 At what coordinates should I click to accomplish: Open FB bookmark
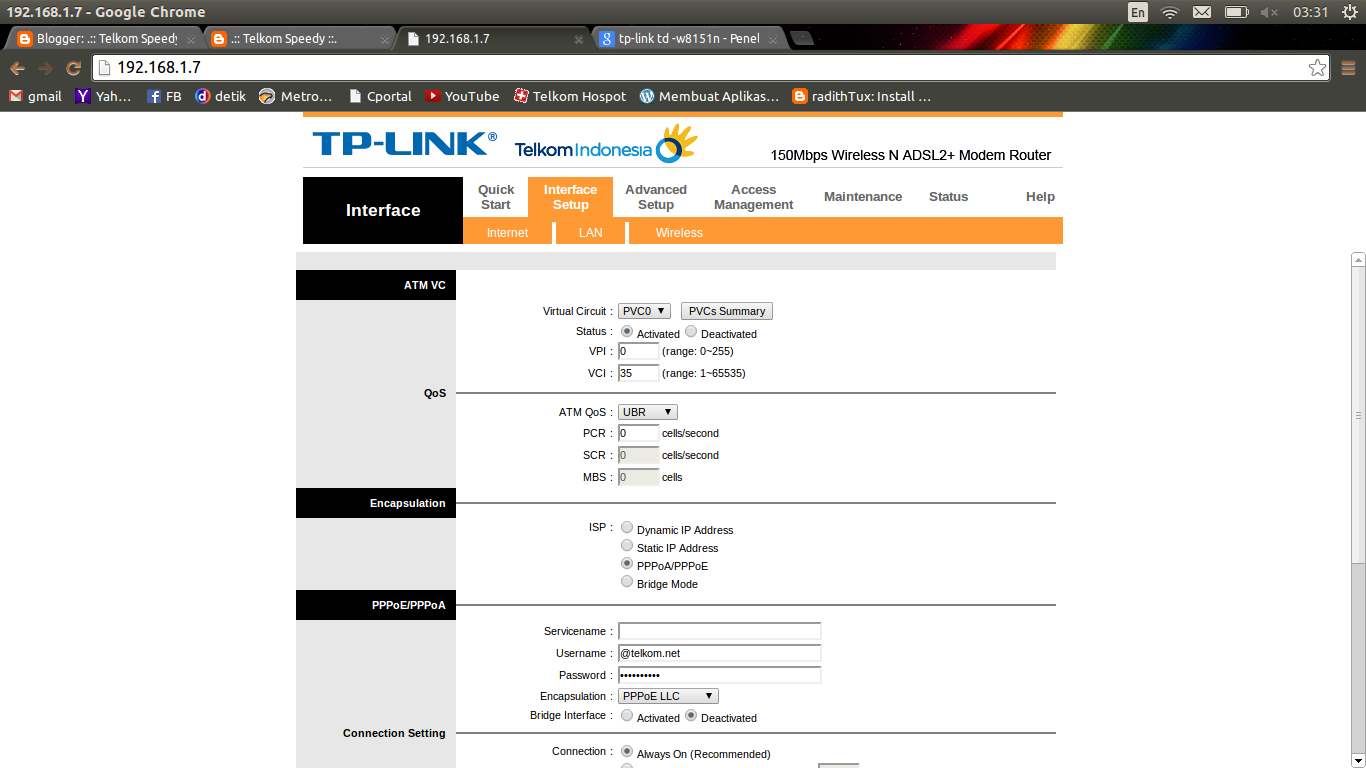[x=164, y=96]
